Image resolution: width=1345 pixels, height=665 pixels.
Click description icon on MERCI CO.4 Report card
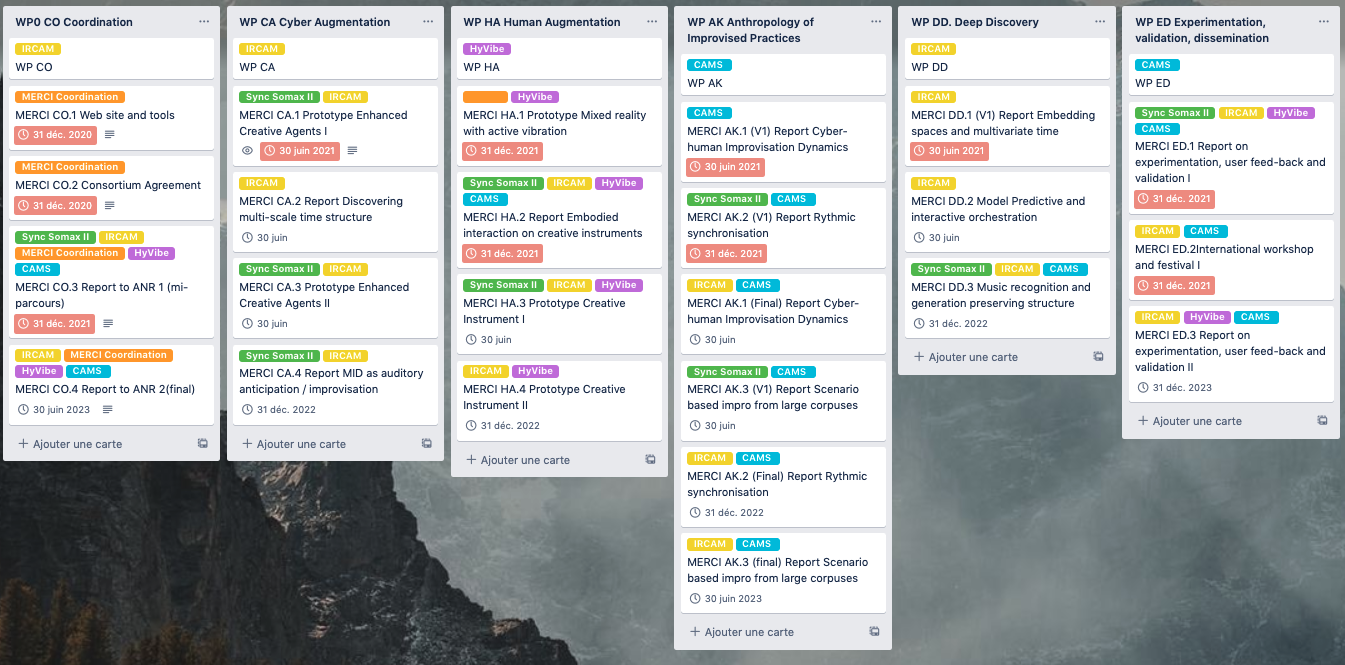coord(108,409)
